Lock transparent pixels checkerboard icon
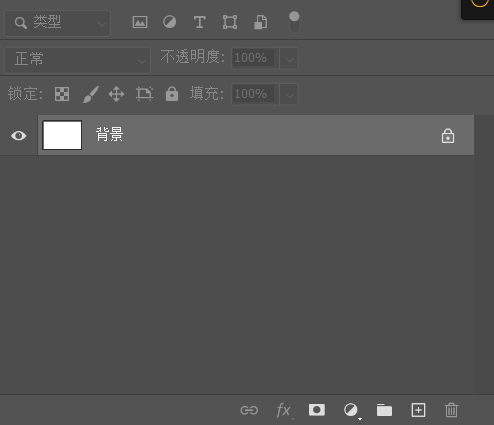The image size is (494, 425). click(x=62, y=94)
